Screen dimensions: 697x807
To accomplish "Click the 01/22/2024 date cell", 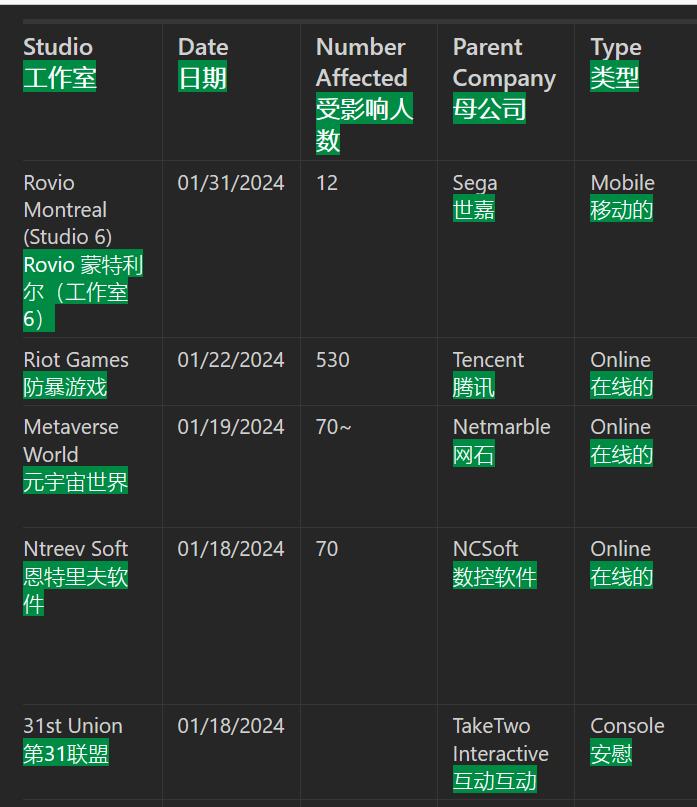I will (231, 360).
